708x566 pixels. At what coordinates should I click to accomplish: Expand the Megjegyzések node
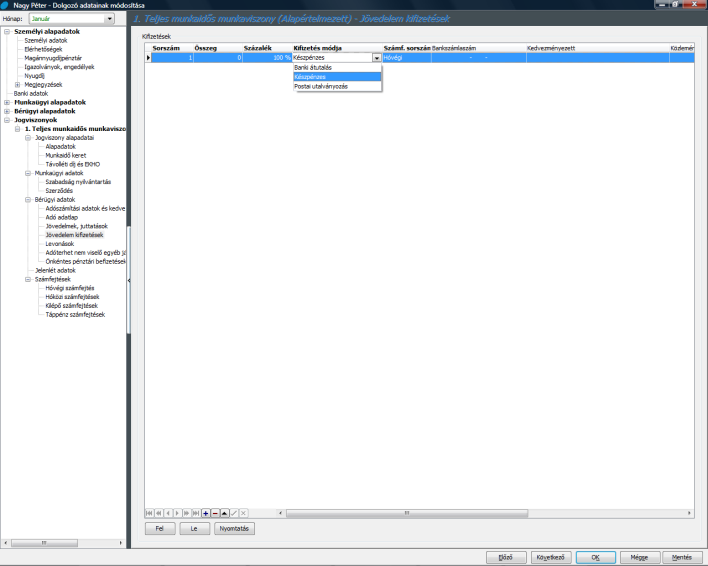pos(17,84)
